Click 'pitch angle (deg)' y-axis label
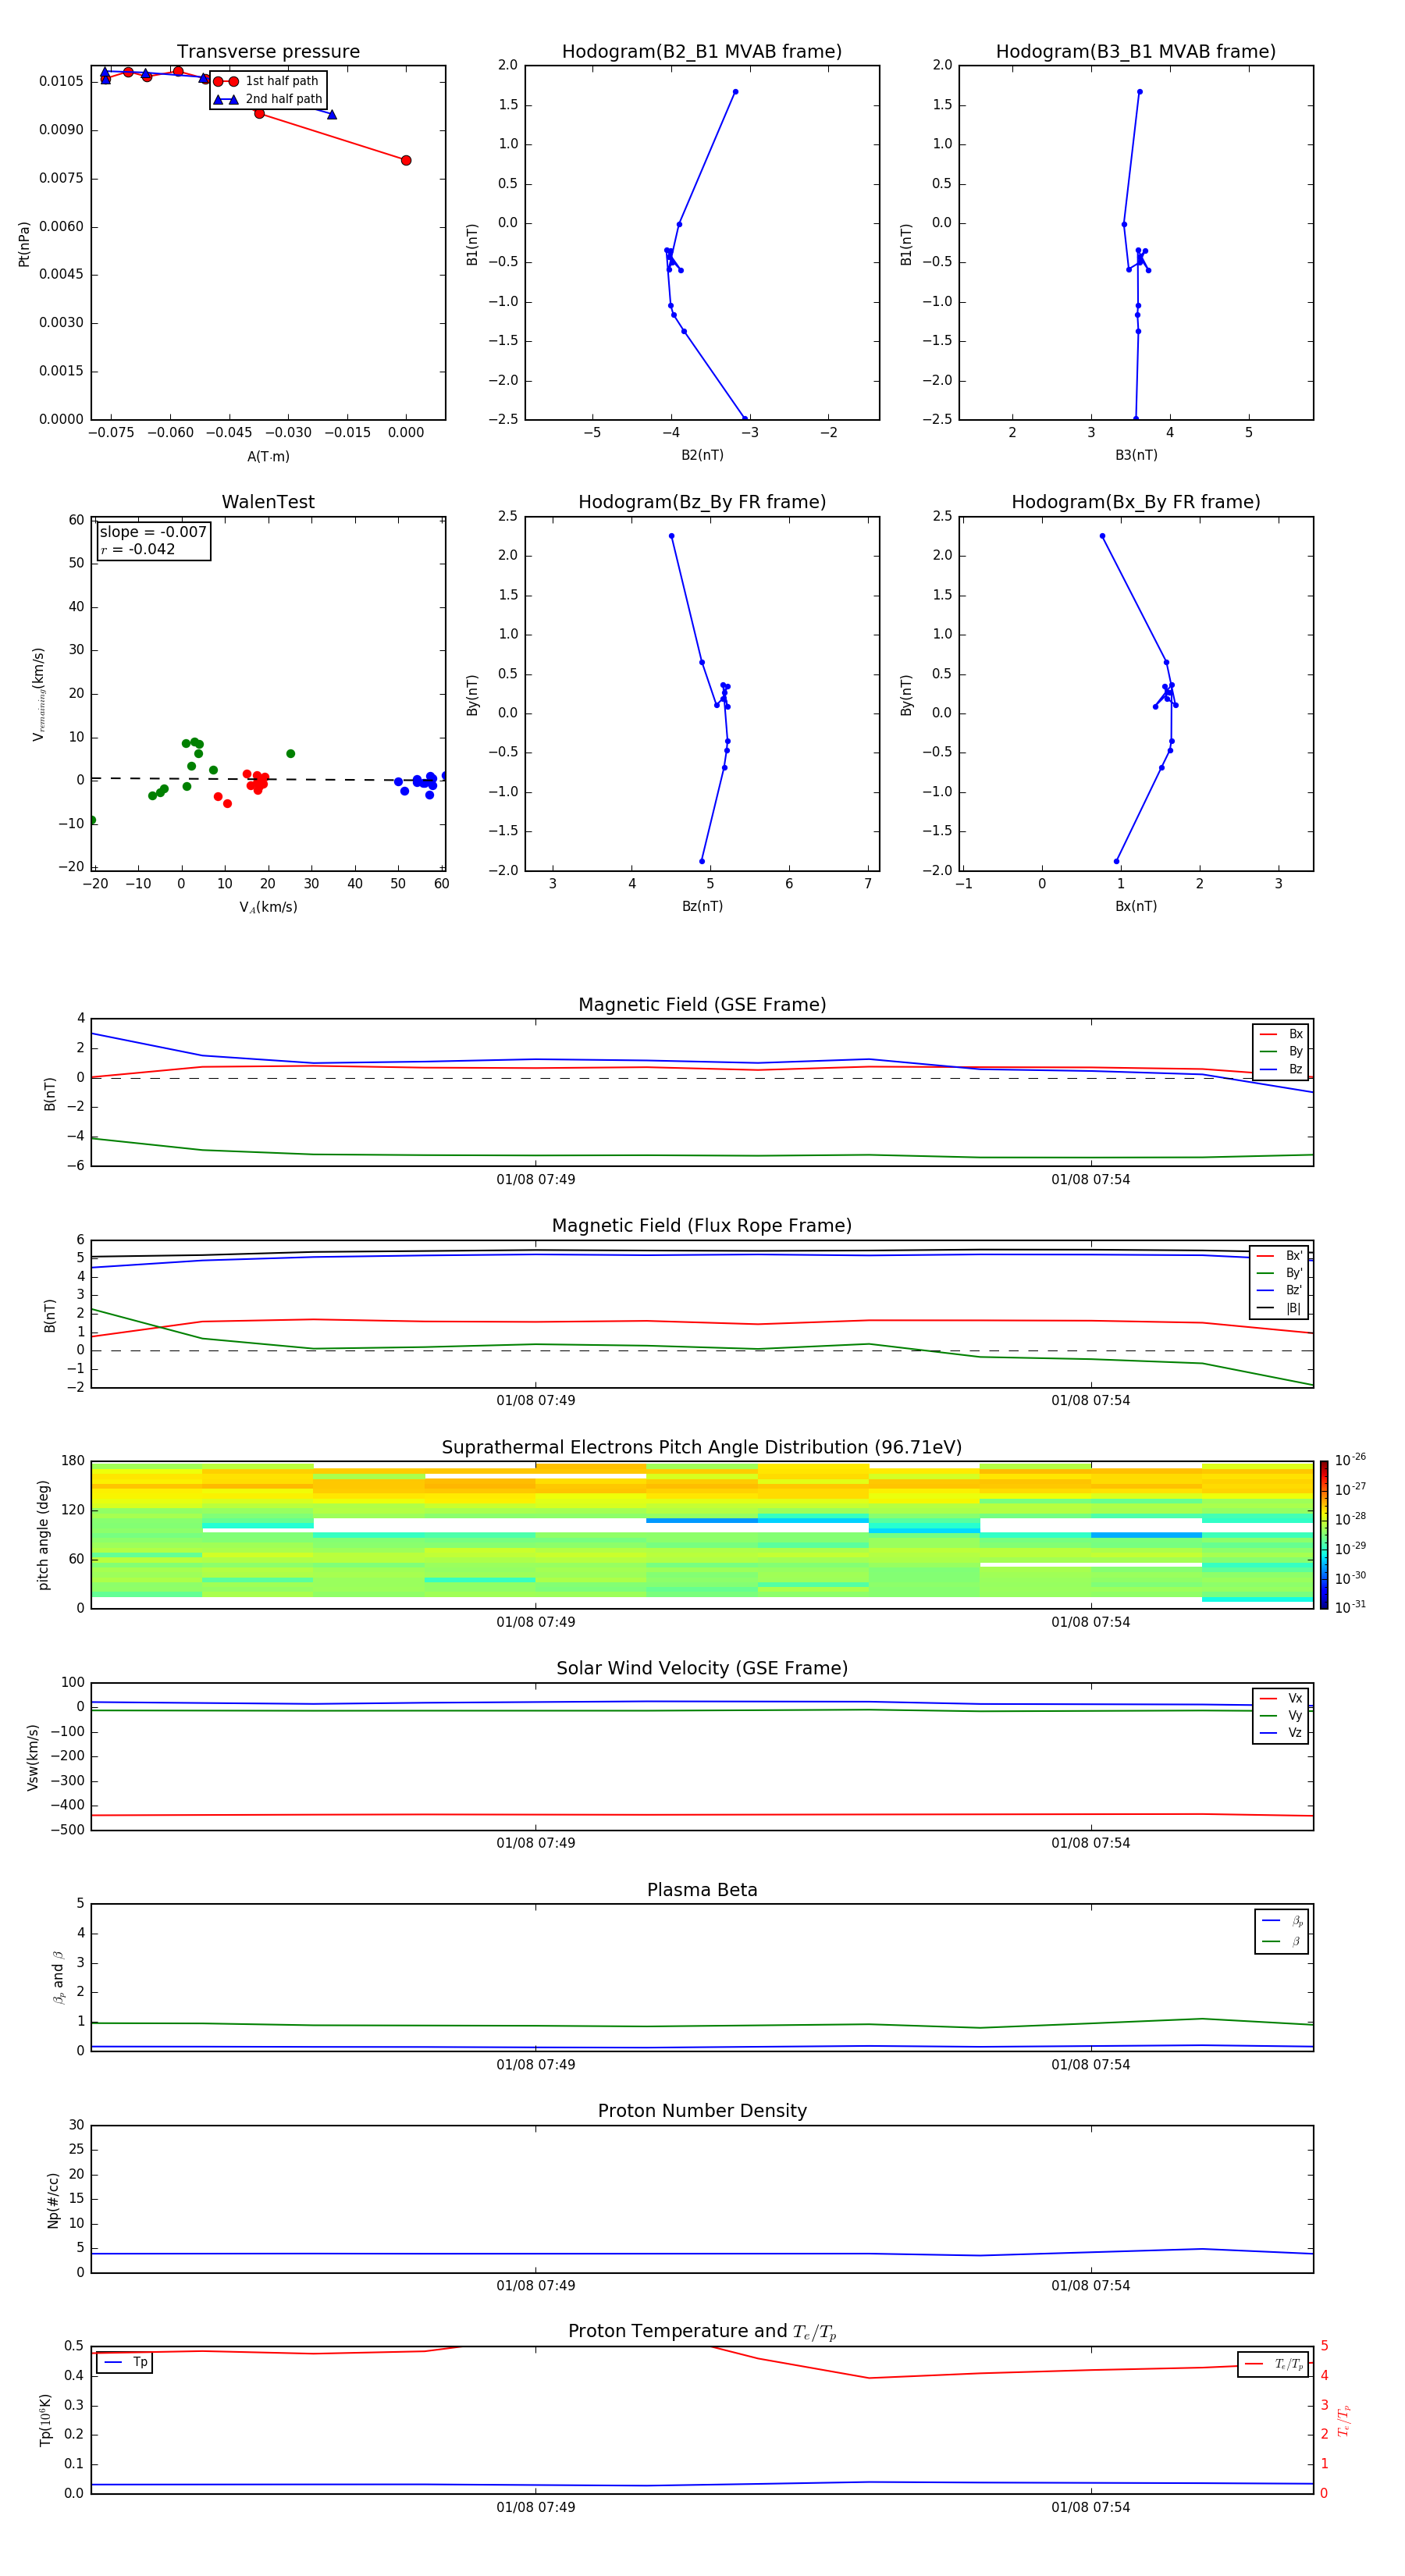The image size is (1405, 2576). click(43, 1535)
